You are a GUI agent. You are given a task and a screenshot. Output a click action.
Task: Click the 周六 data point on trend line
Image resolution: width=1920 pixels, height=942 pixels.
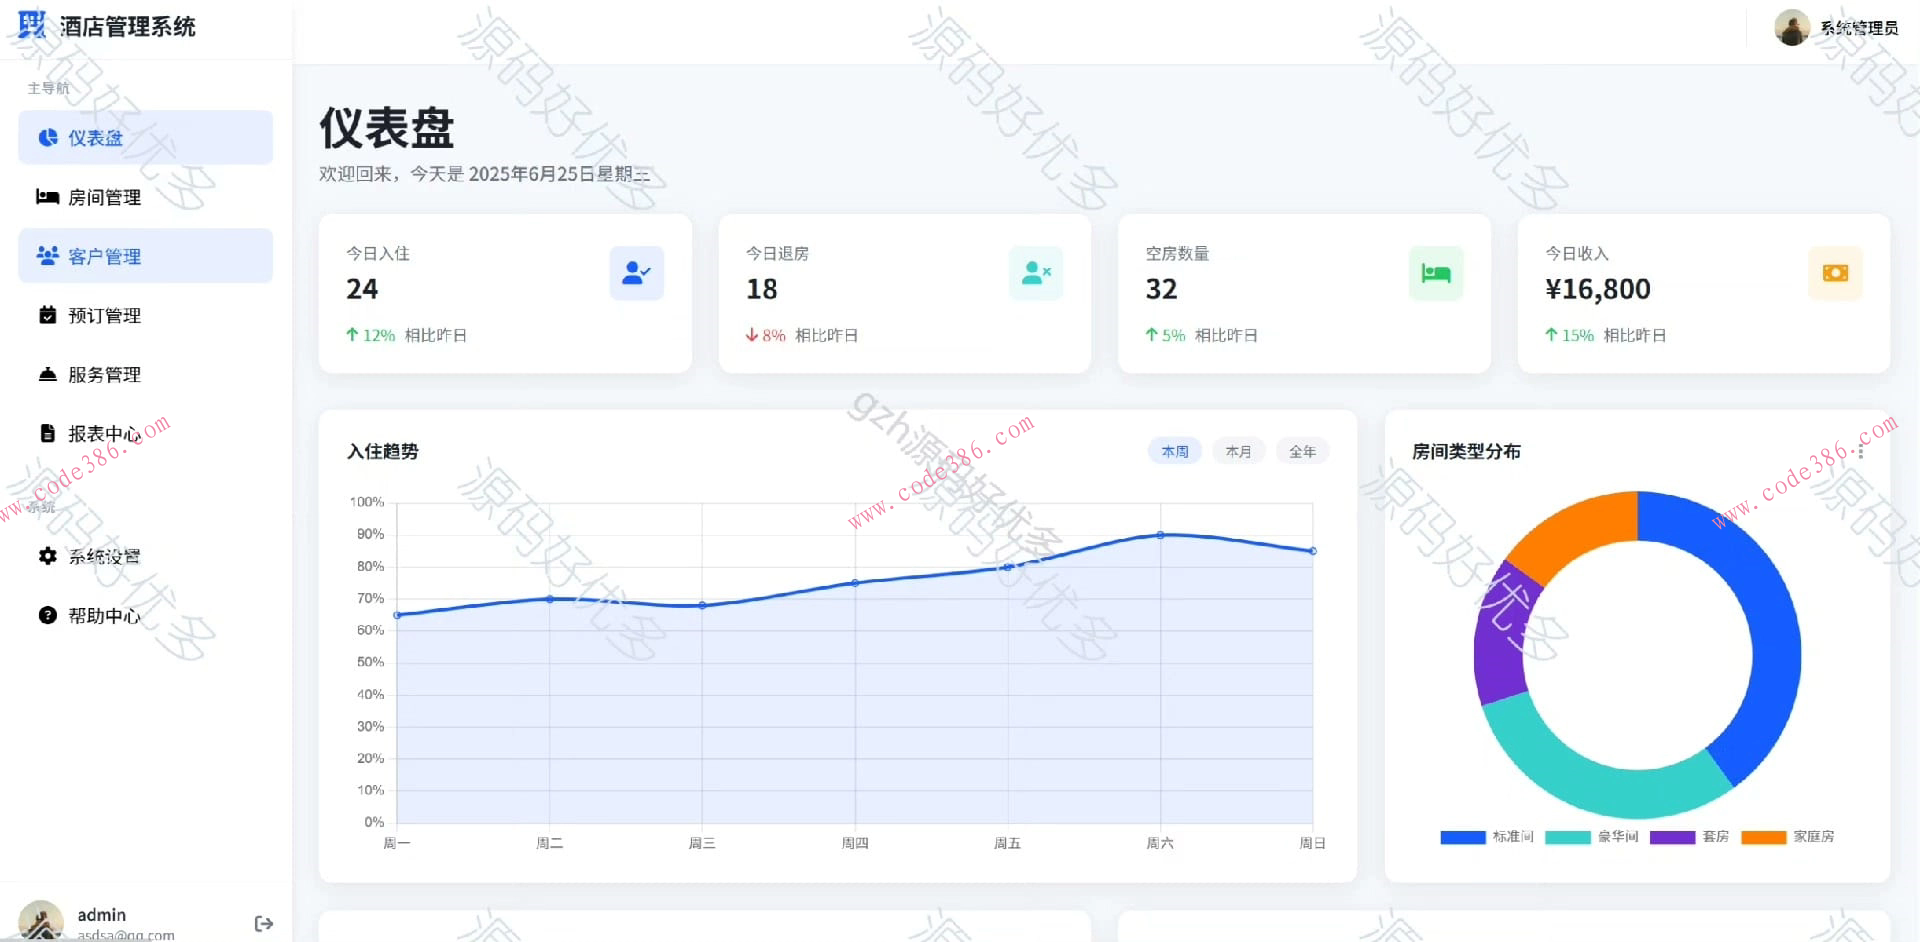(x=1160, y=535)
